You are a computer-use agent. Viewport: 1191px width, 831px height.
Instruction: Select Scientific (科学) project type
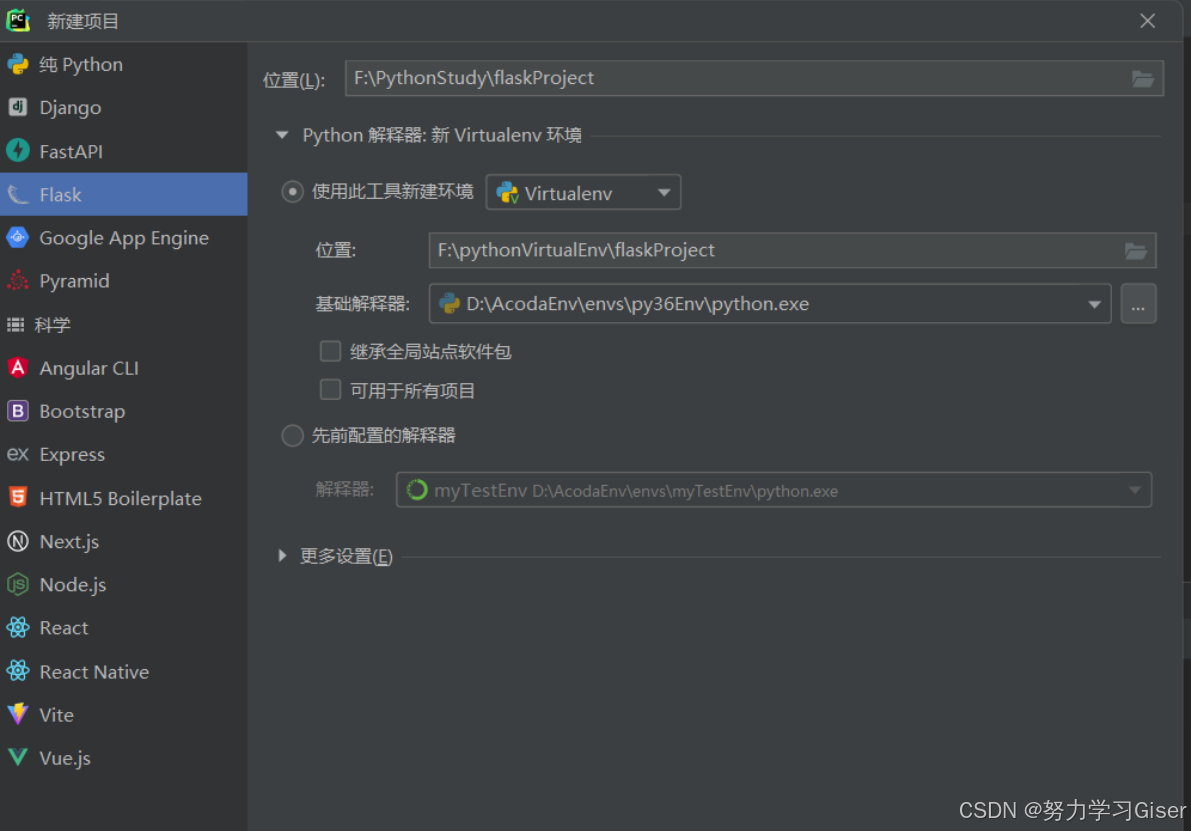pos(124,324)
